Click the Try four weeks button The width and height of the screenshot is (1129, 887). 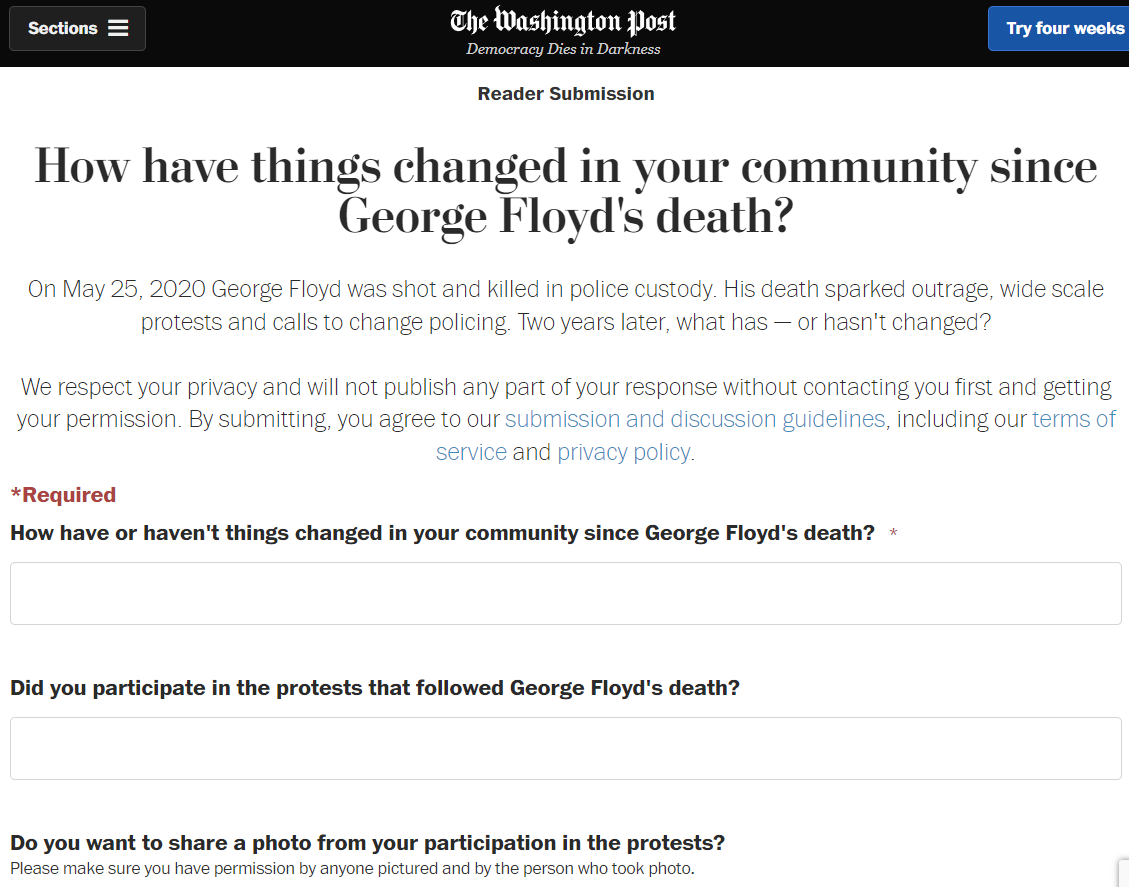tap(1058, 28)
